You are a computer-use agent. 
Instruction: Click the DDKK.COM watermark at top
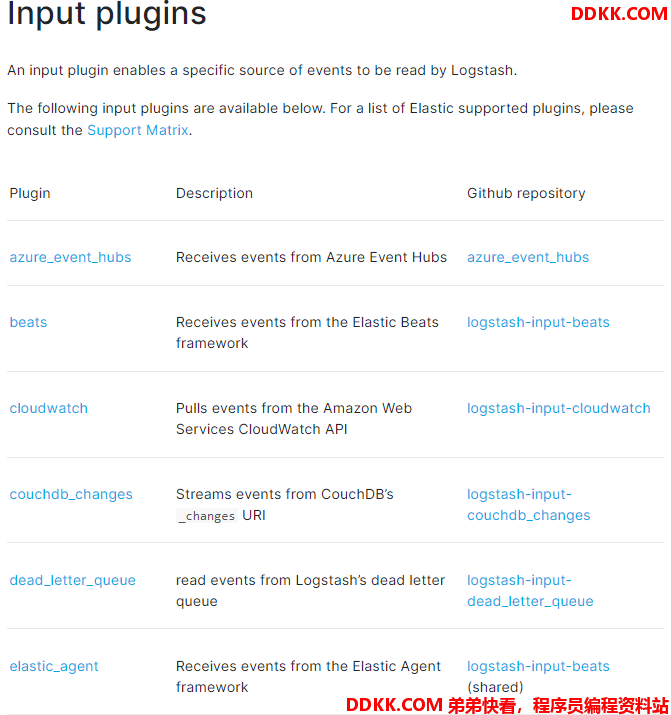(619, 14)
